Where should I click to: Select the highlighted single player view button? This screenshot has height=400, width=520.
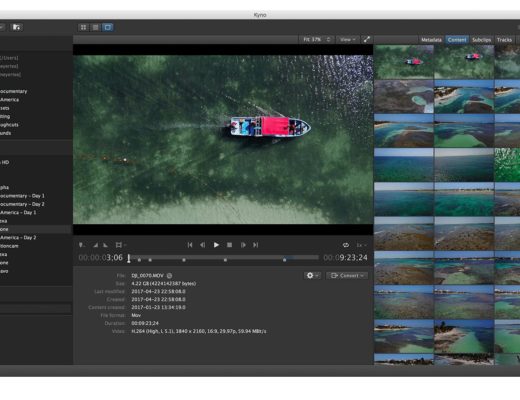[x=108, y=27]
